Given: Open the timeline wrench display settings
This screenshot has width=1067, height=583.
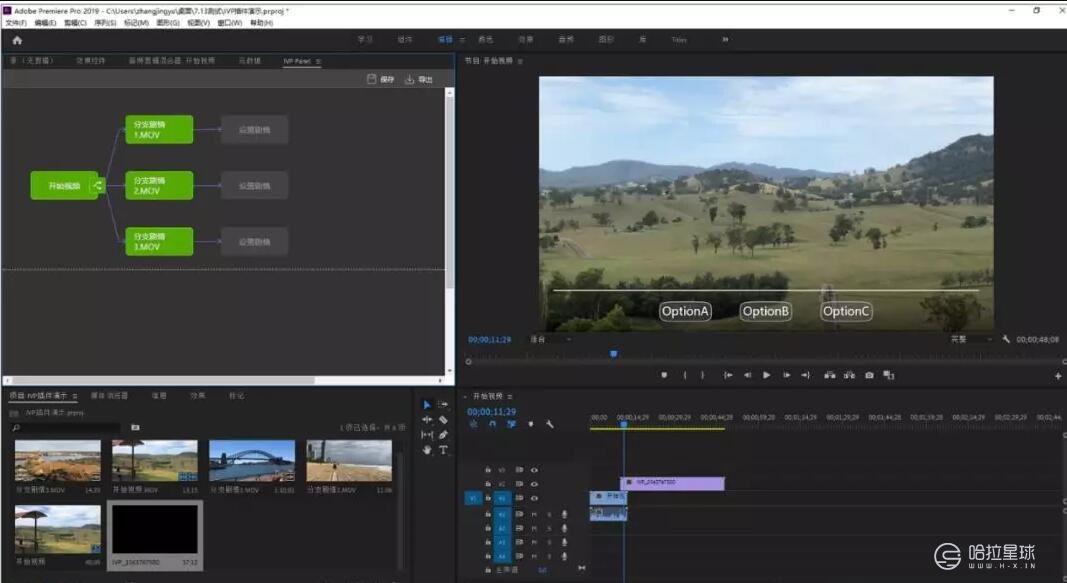Looking at the screenshot, I should coord(550,424).
